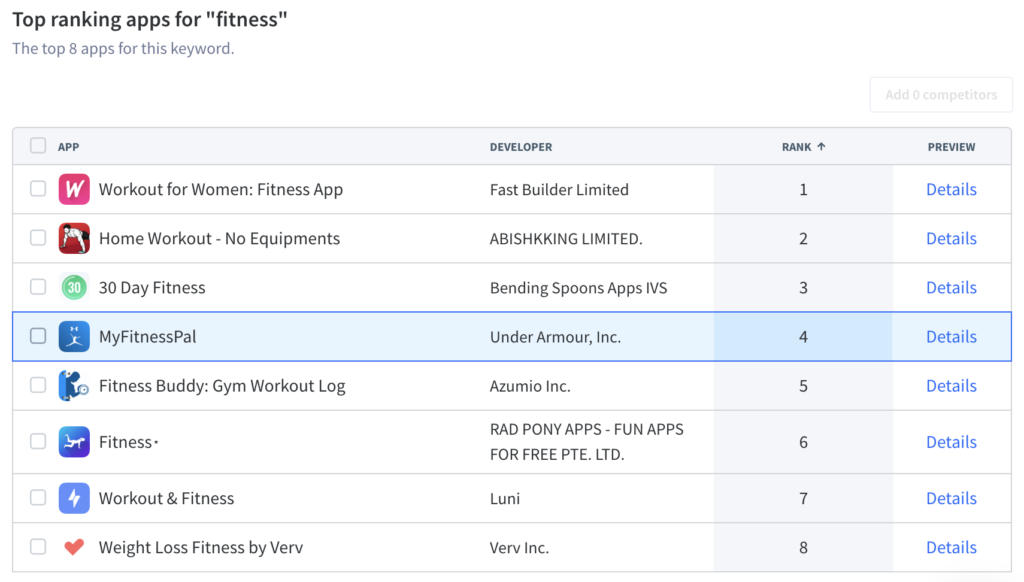Click the Workout & Fitness lightning icon
Image resolution: width=1024 pixels, height=582 pixels.
coord(74,498)
